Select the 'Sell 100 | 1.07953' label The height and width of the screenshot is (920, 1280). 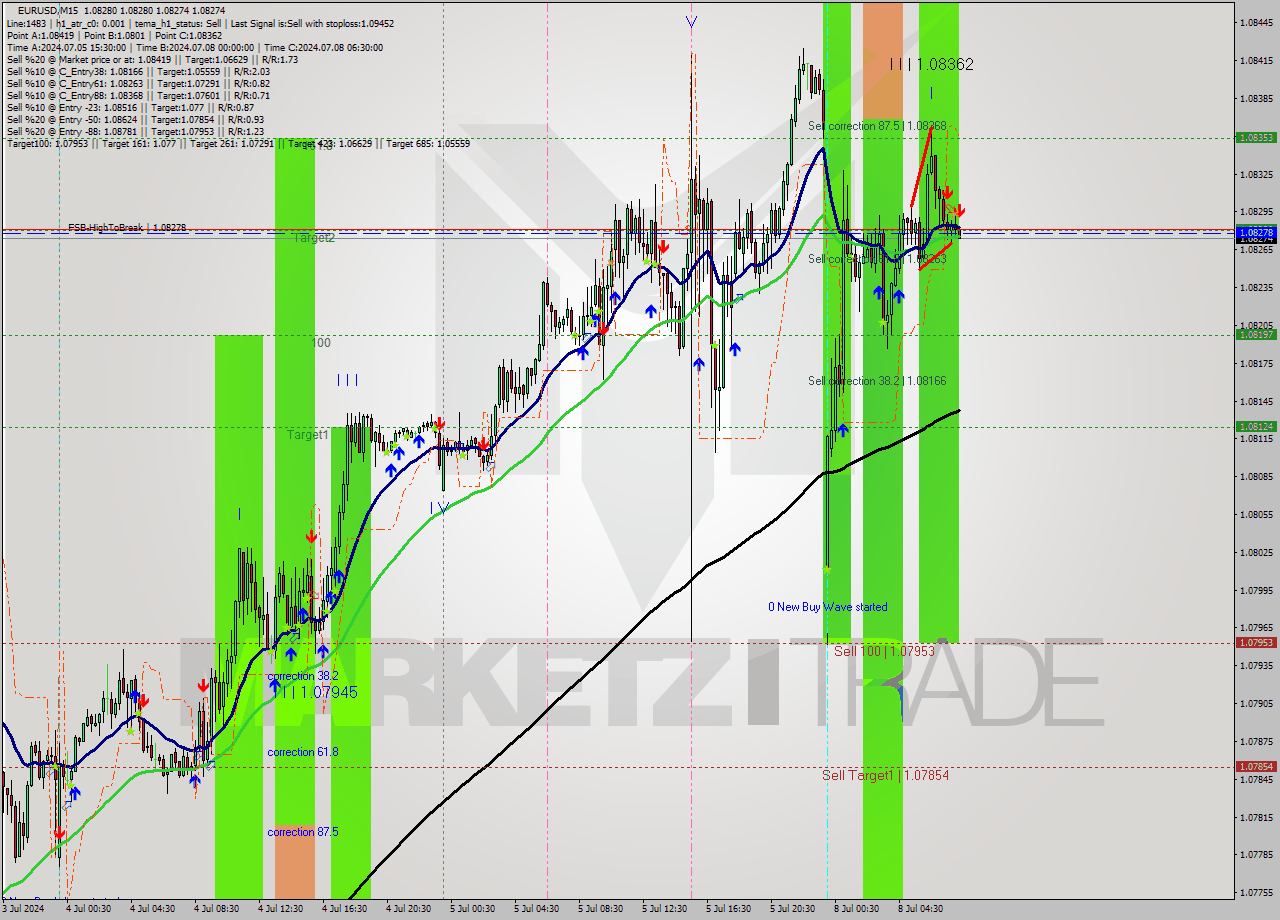tap(884, 651)
